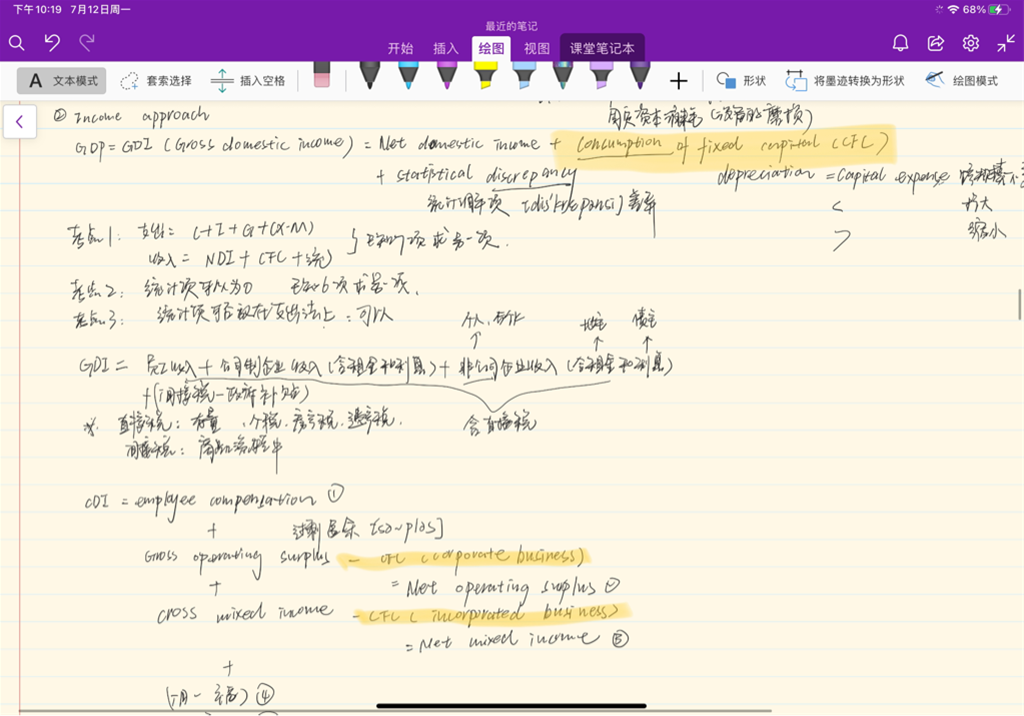Image resolution: width=1024 pixels, height=716 pixels.
Task: Click the undo arrow
Action: click(x=52, y=43)
